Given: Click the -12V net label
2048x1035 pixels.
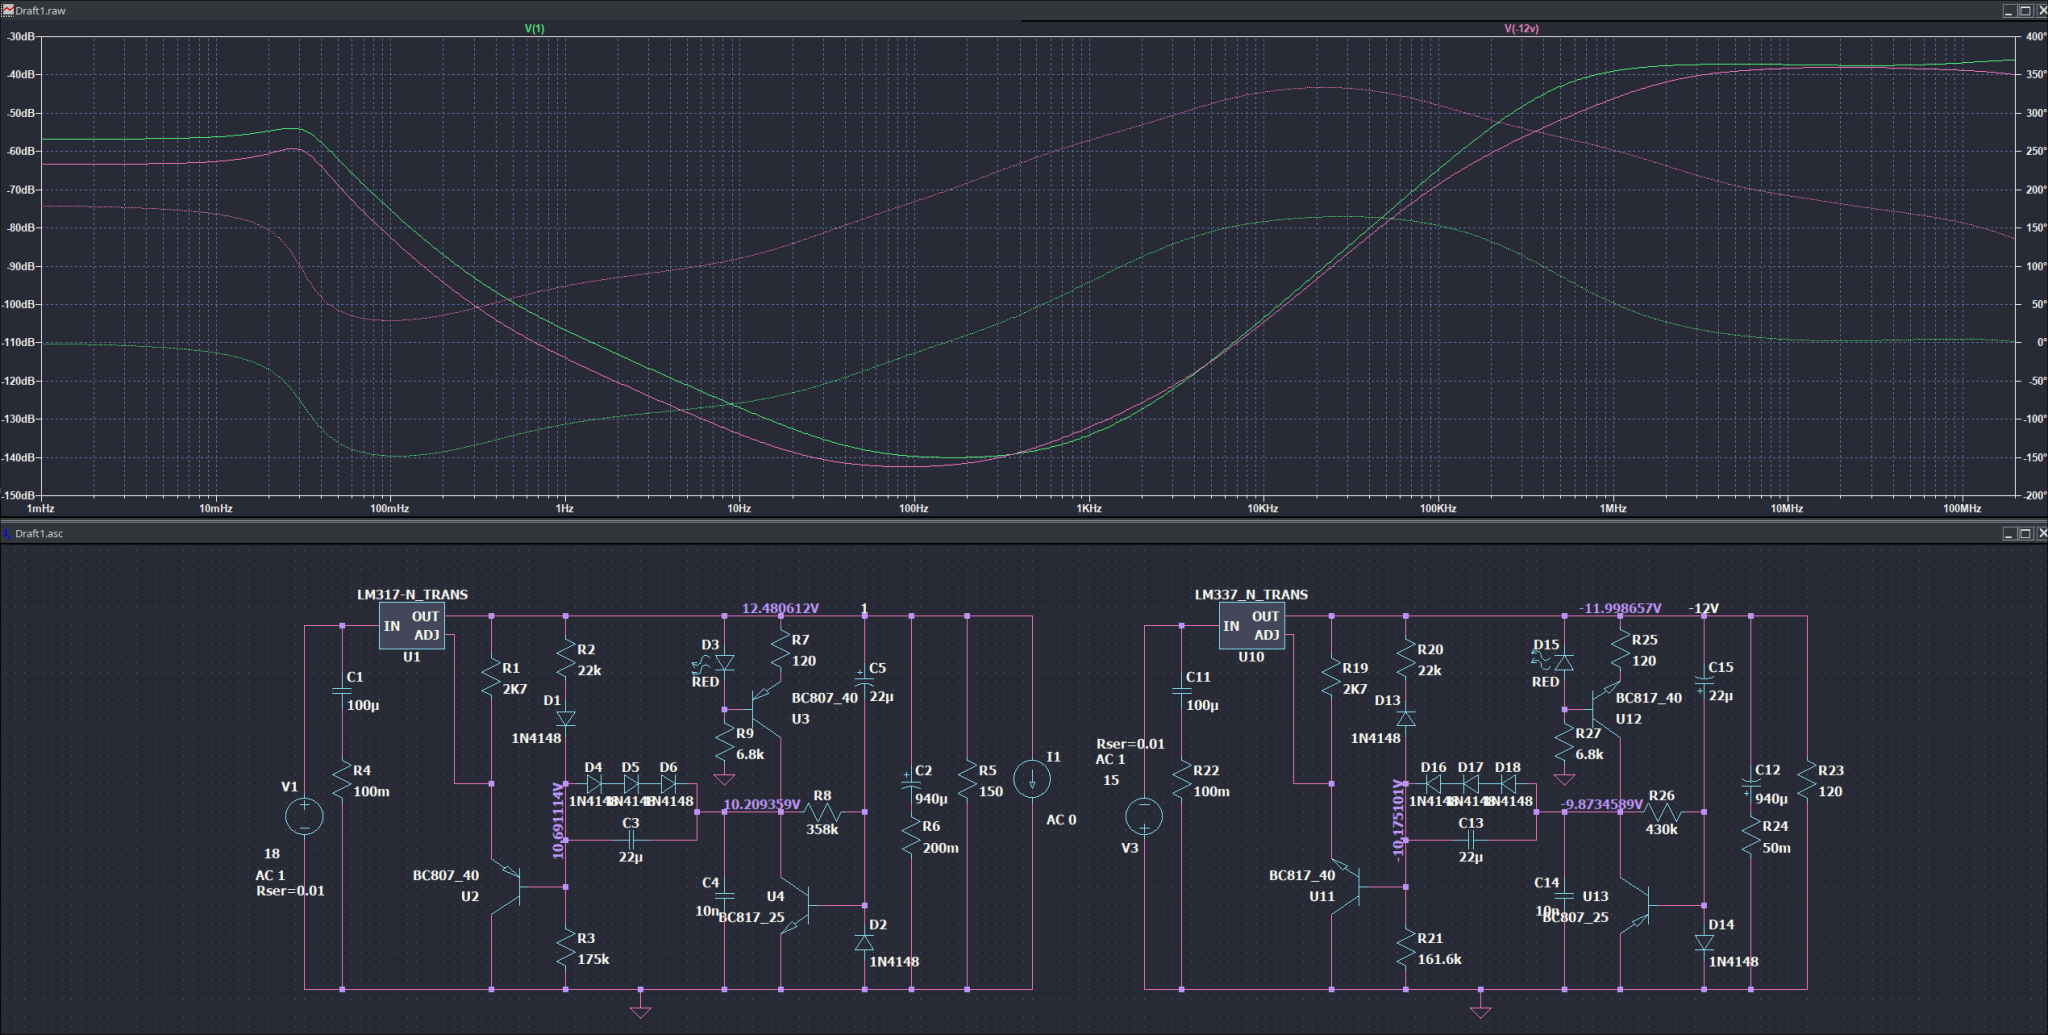Looking at the screenshot, I should coord(1704,608).
